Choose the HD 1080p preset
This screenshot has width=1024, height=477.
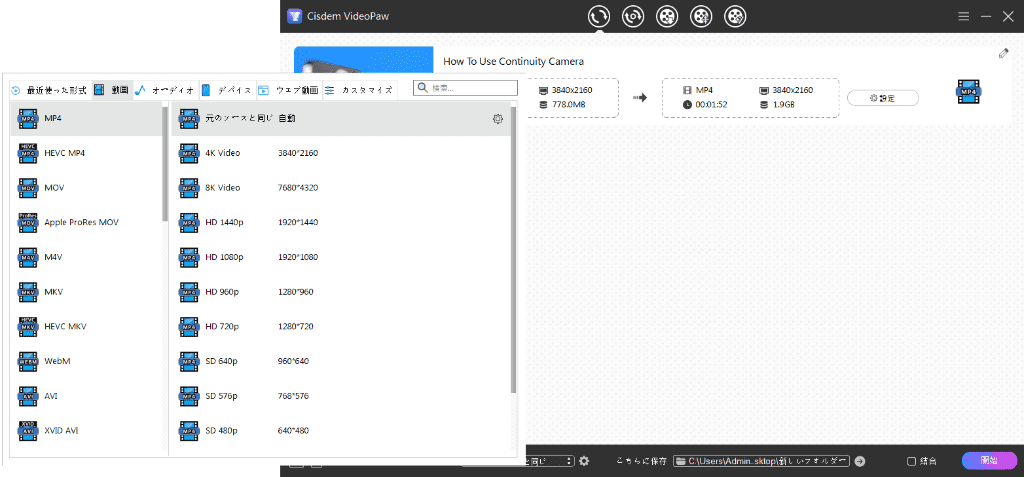click(x=340, y=257)
